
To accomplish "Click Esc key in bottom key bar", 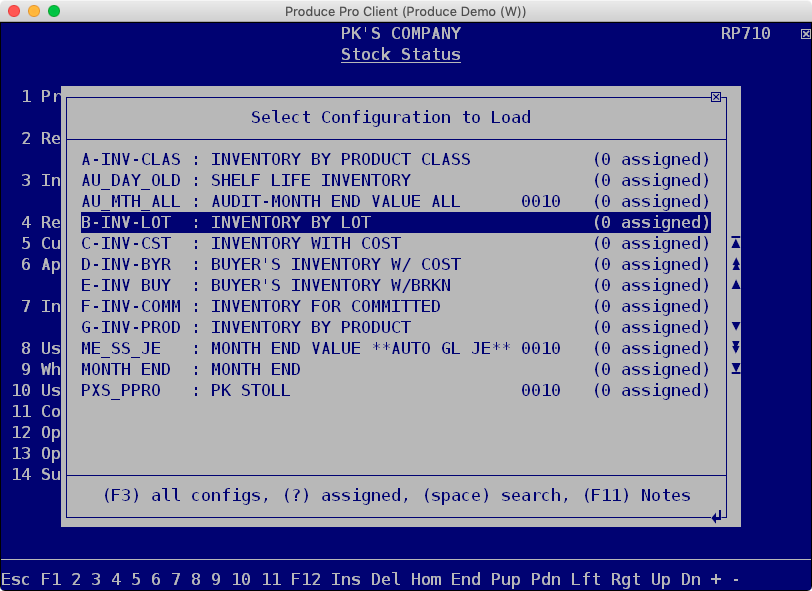I will 16,579.
